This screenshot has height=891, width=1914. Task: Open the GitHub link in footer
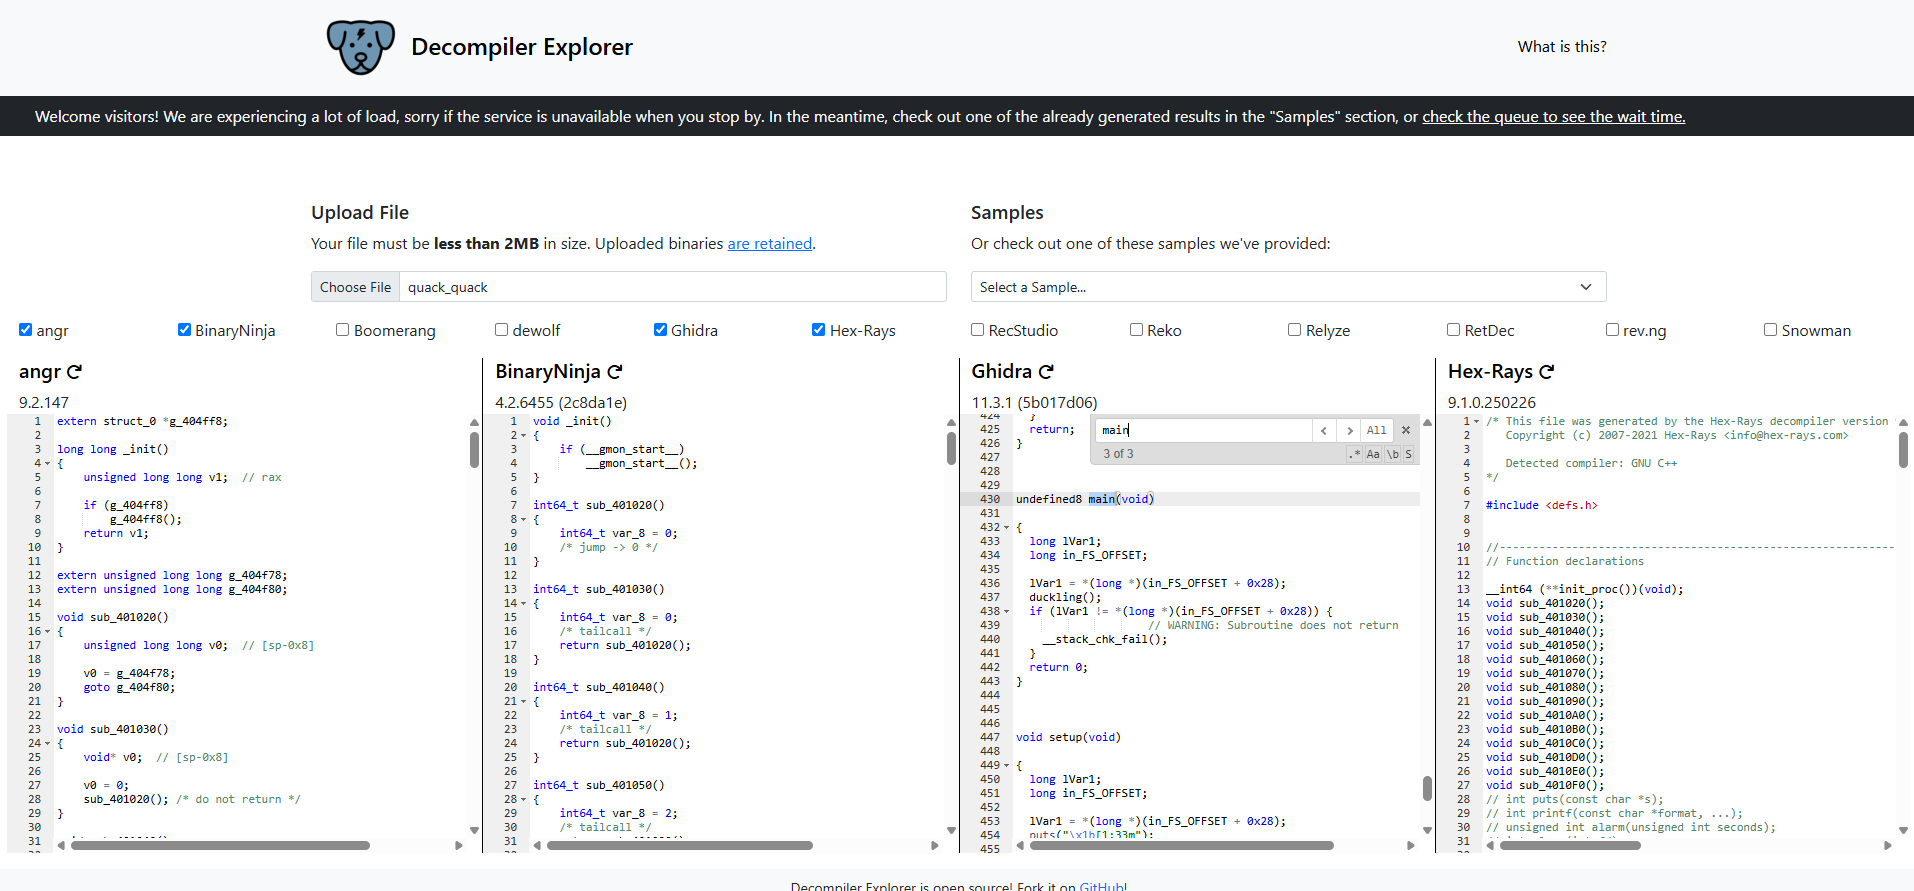coord(1101,886)
